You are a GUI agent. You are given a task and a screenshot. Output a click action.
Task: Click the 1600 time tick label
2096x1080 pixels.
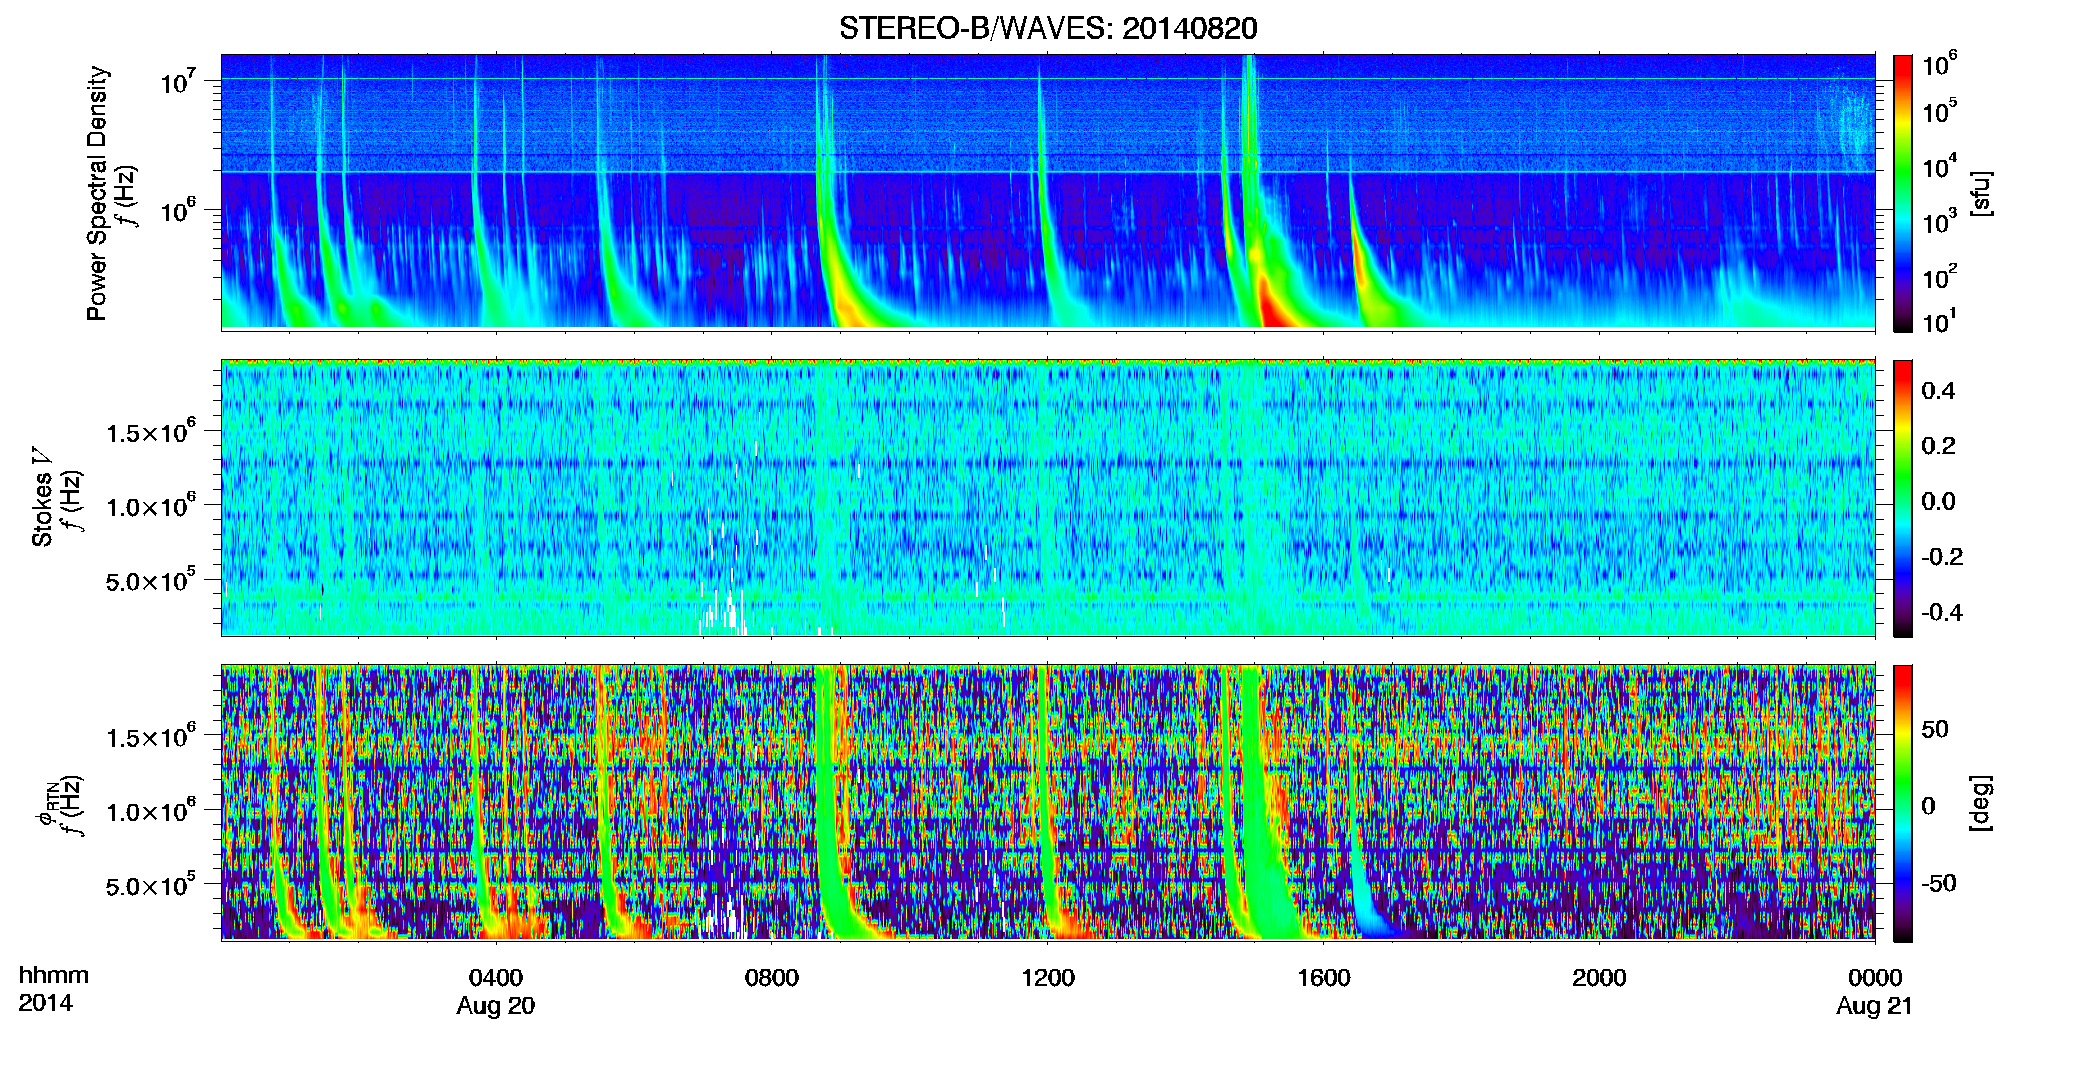click(x=1324, y=977)
